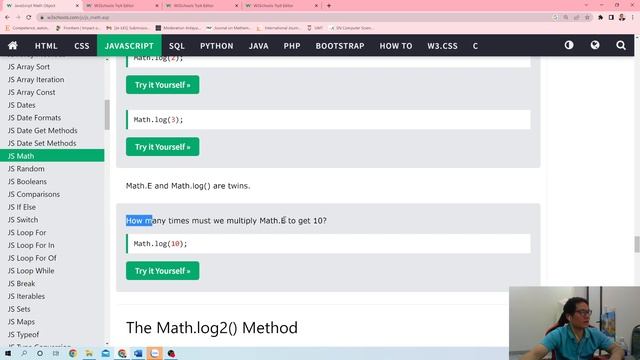Open JAVA tutorial in navbar
The image size is (640, 360).
259,46
